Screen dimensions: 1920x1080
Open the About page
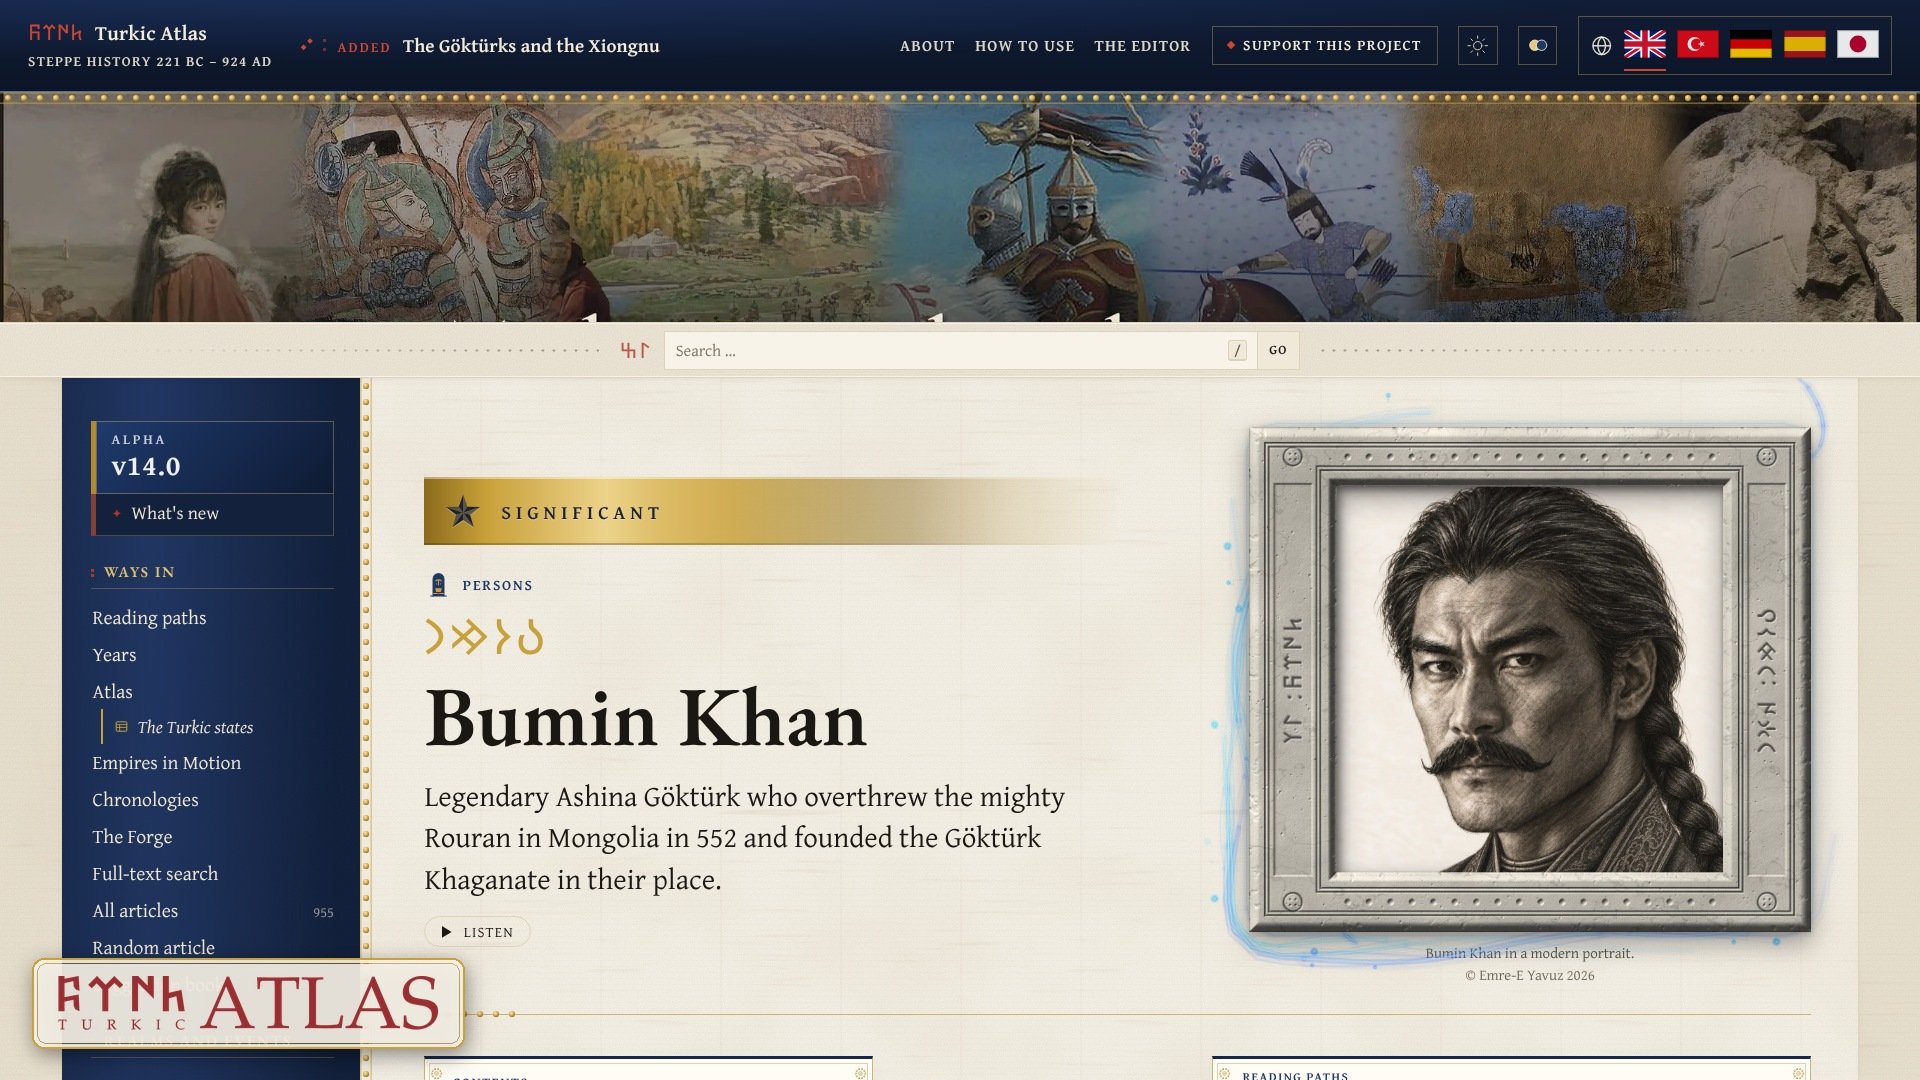pos(927,46)
